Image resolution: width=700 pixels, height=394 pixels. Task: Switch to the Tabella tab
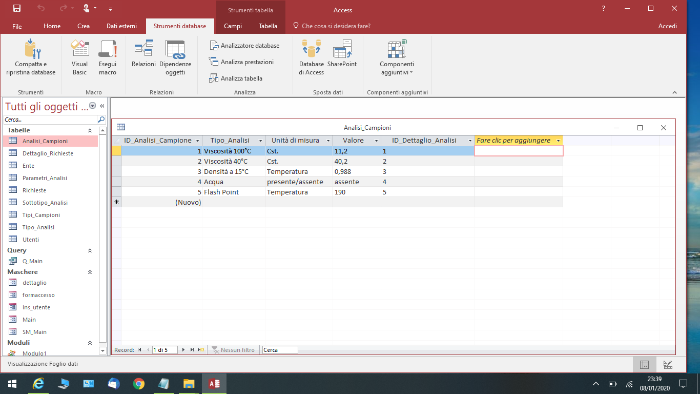tap(268, 26)
